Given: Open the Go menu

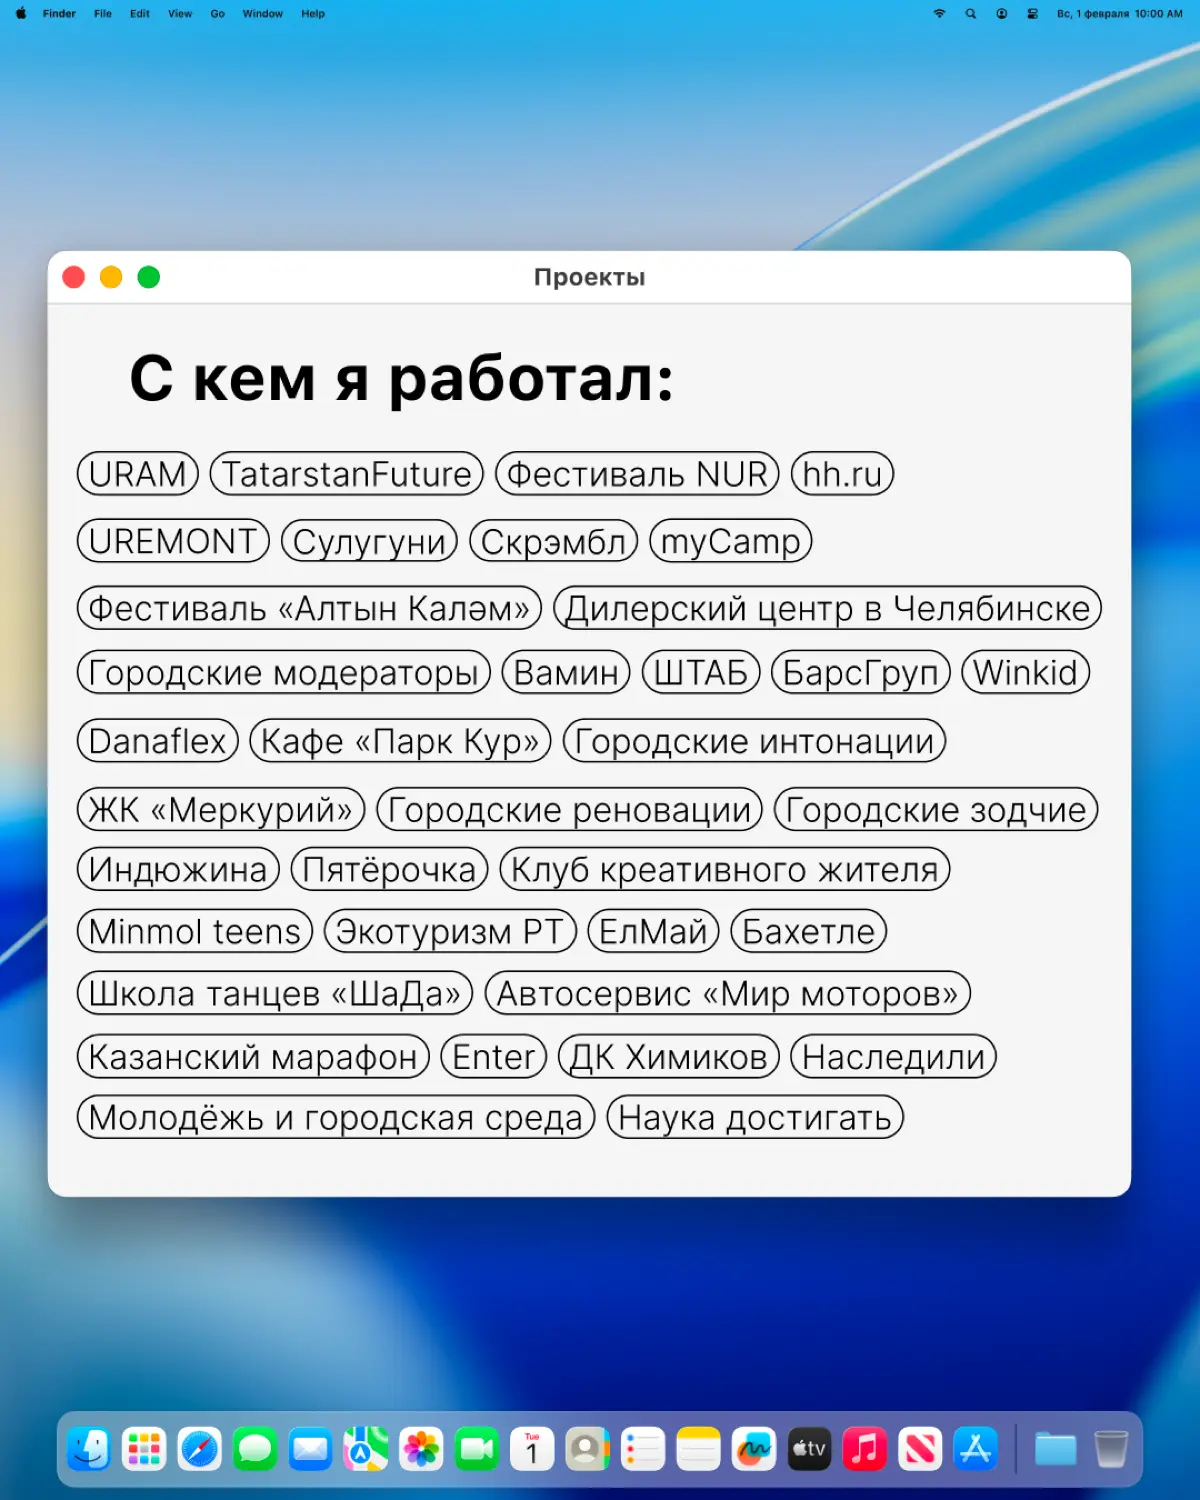Looking at the screenshot, I should [218, 14].
